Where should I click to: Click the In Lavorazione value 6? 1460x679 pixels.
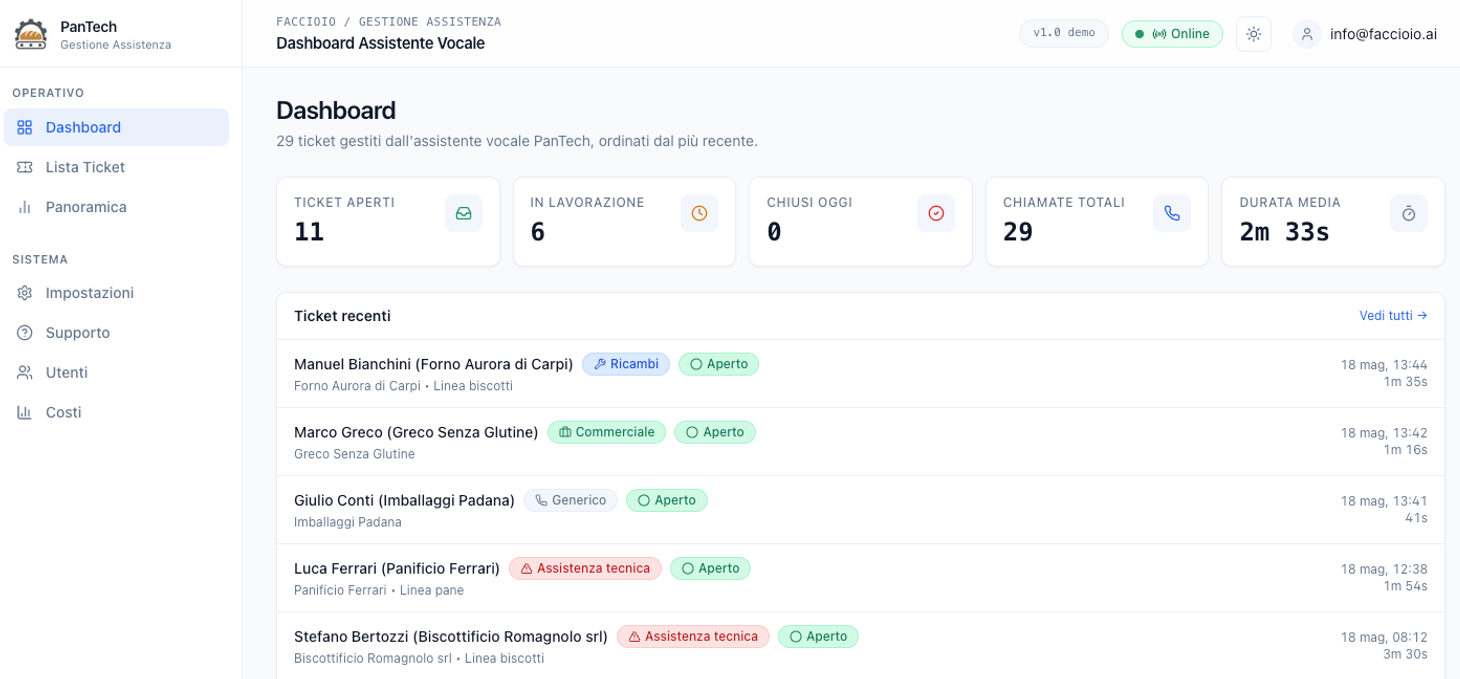coord(537,232)
